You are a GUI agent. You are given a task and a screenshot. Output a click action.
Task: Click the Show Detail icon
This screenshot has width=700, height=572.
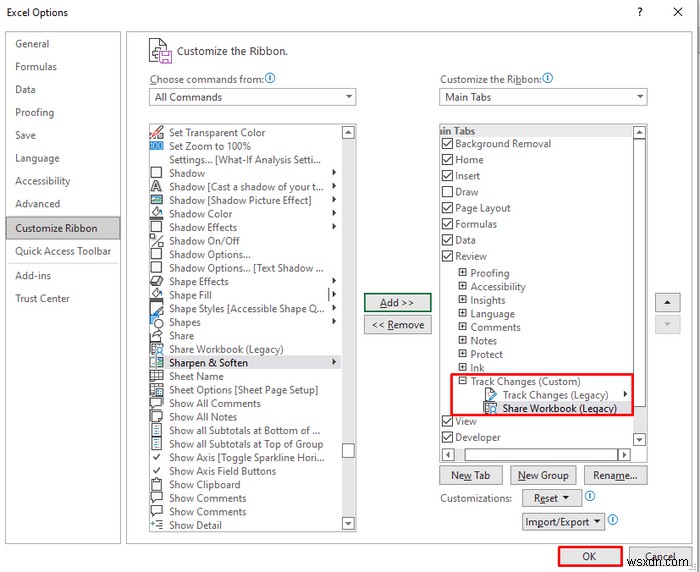point(157,525)
